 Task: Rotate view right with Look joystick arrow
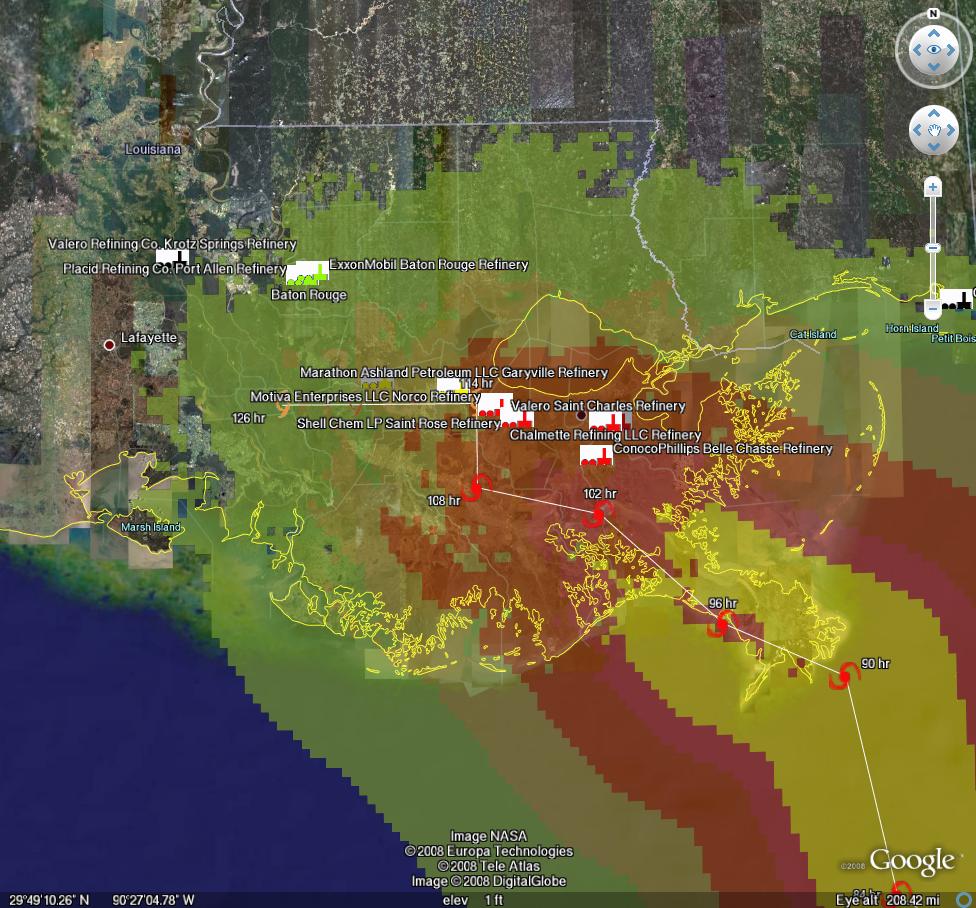950,50
